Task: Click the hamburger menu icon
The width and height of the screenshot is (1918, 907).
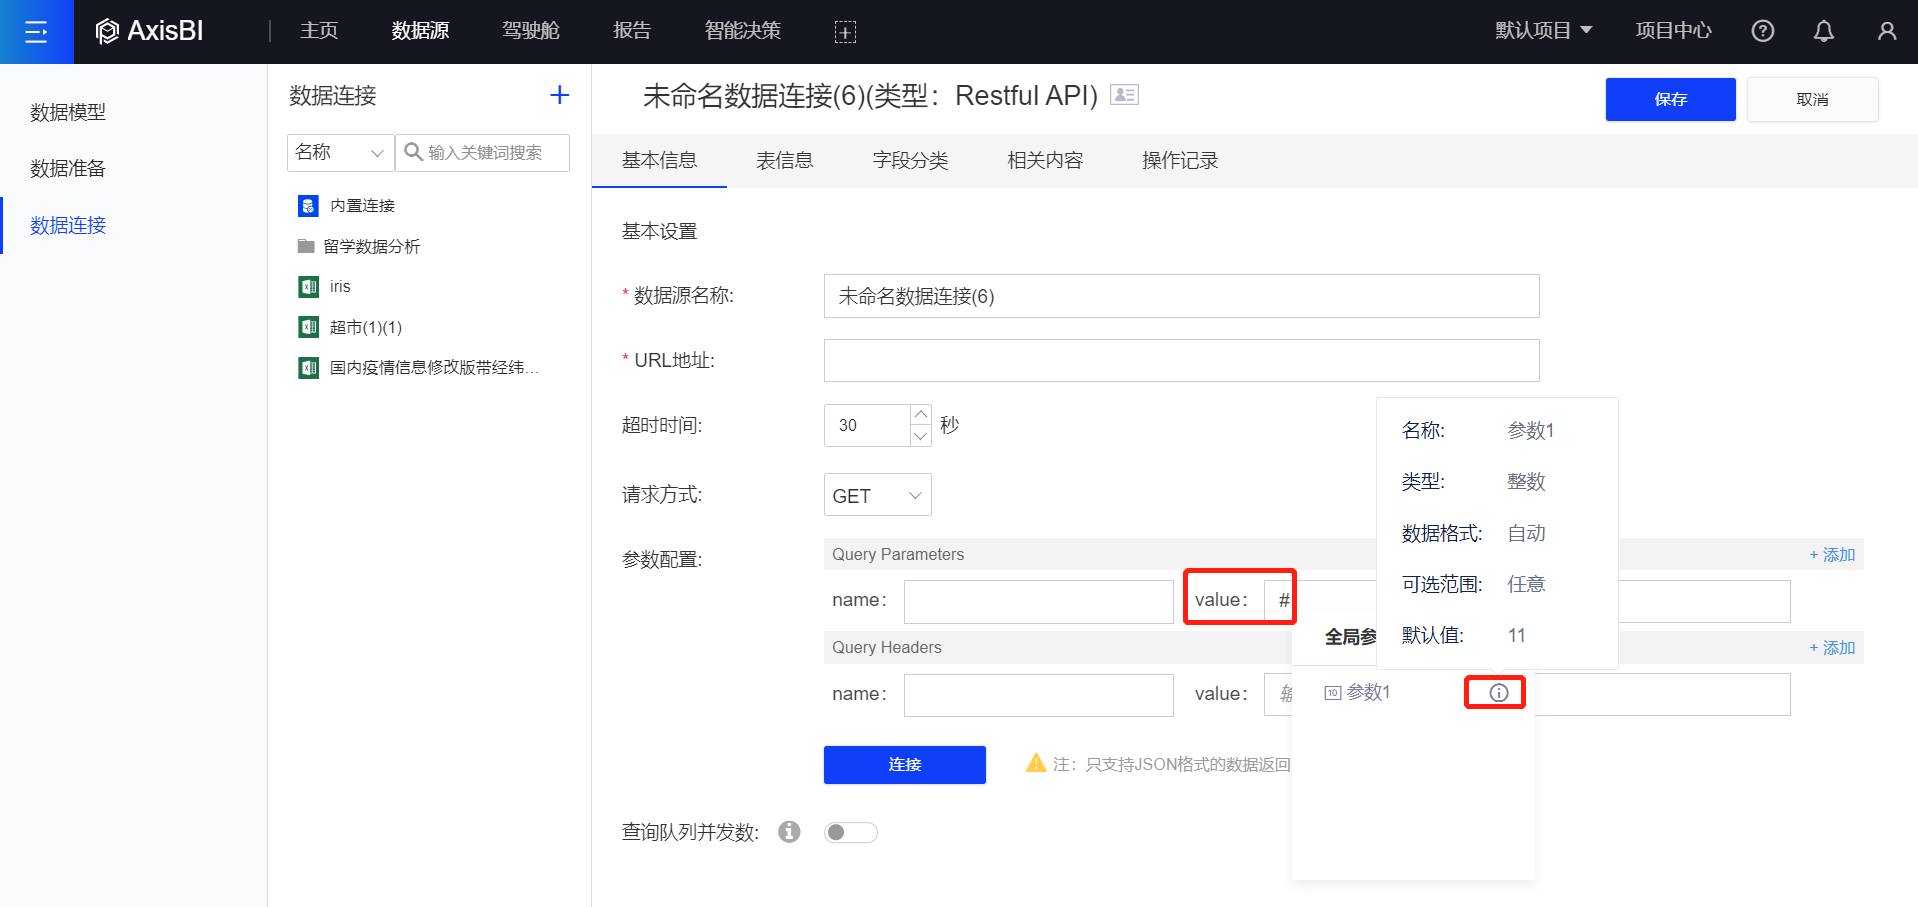Action: pos(36,32)
